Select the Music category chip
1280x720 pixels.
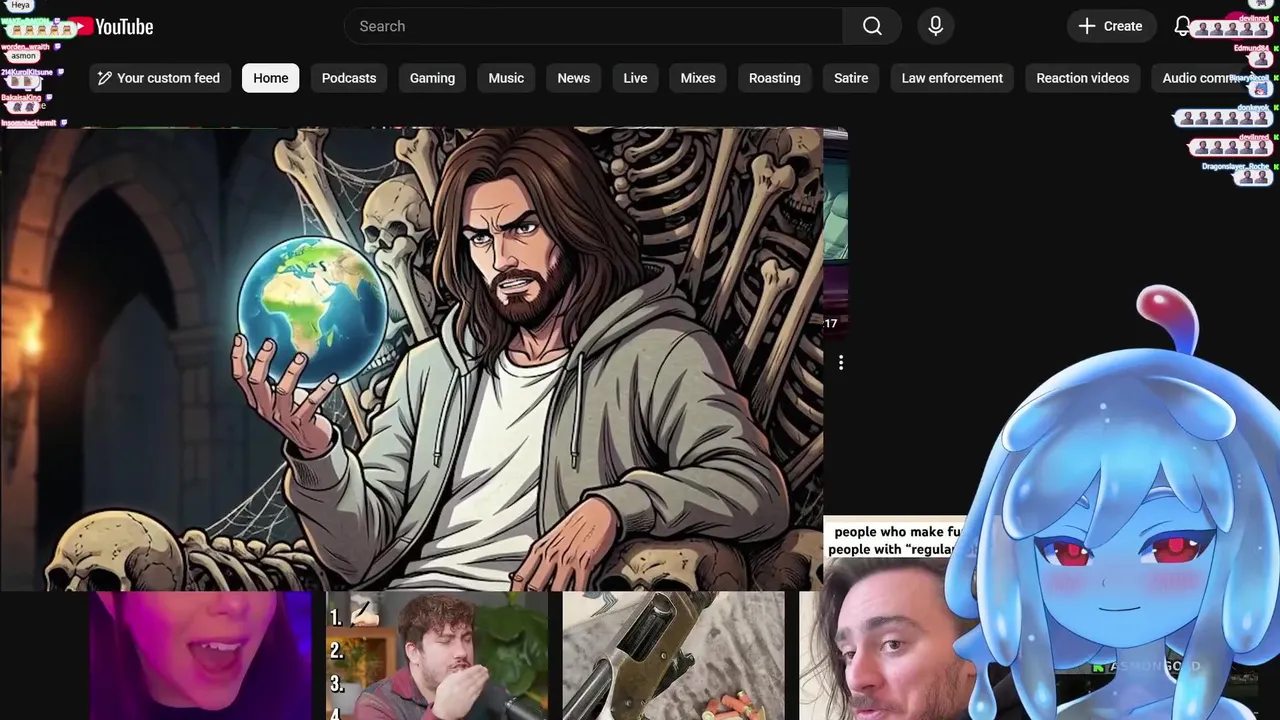pyautogui.click(x=506, y=78)
